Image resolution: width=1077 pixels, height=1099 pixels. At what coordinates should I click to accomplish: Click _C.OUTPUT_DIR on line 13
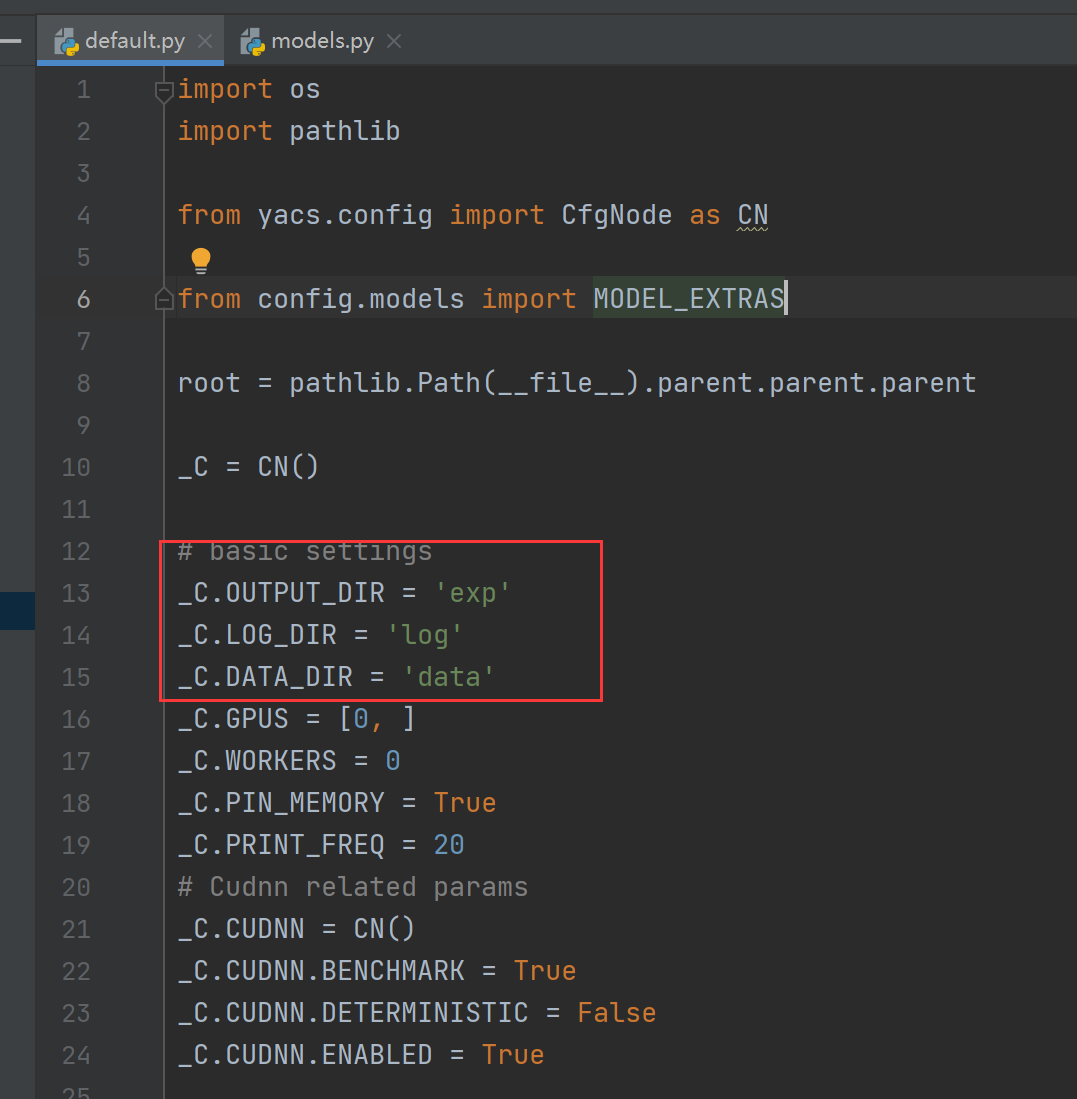pyautogui.click(x=281, y=594)
